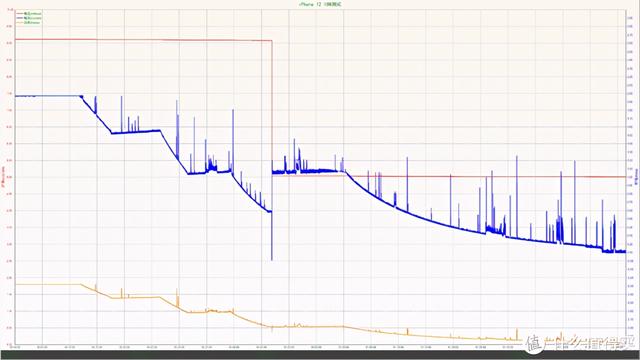640x360 pixels.
Task: Click the legend box in chart corner
Action: (x=29, y=18)
